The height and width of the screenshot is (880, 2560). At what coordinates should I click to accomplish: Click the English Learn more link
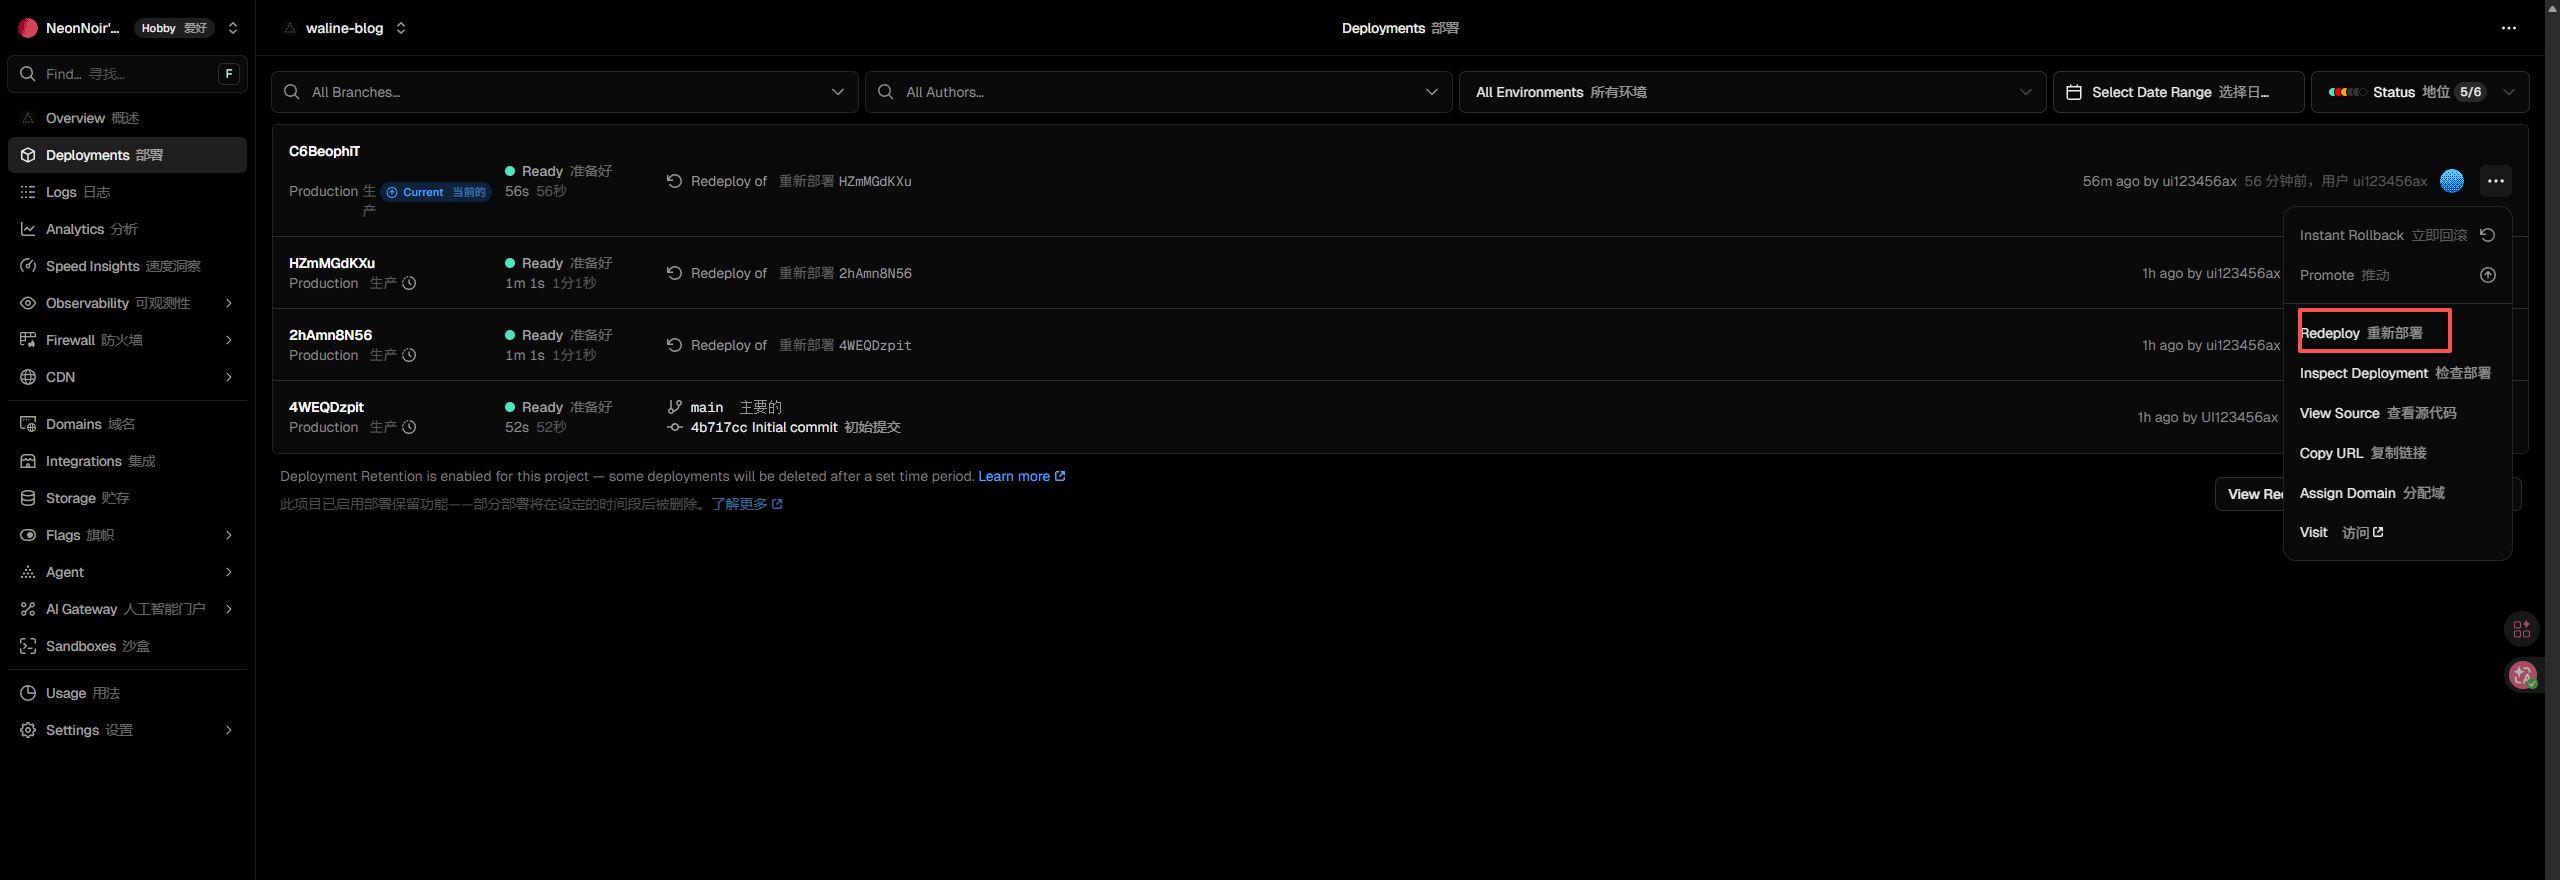point(1022,476)
